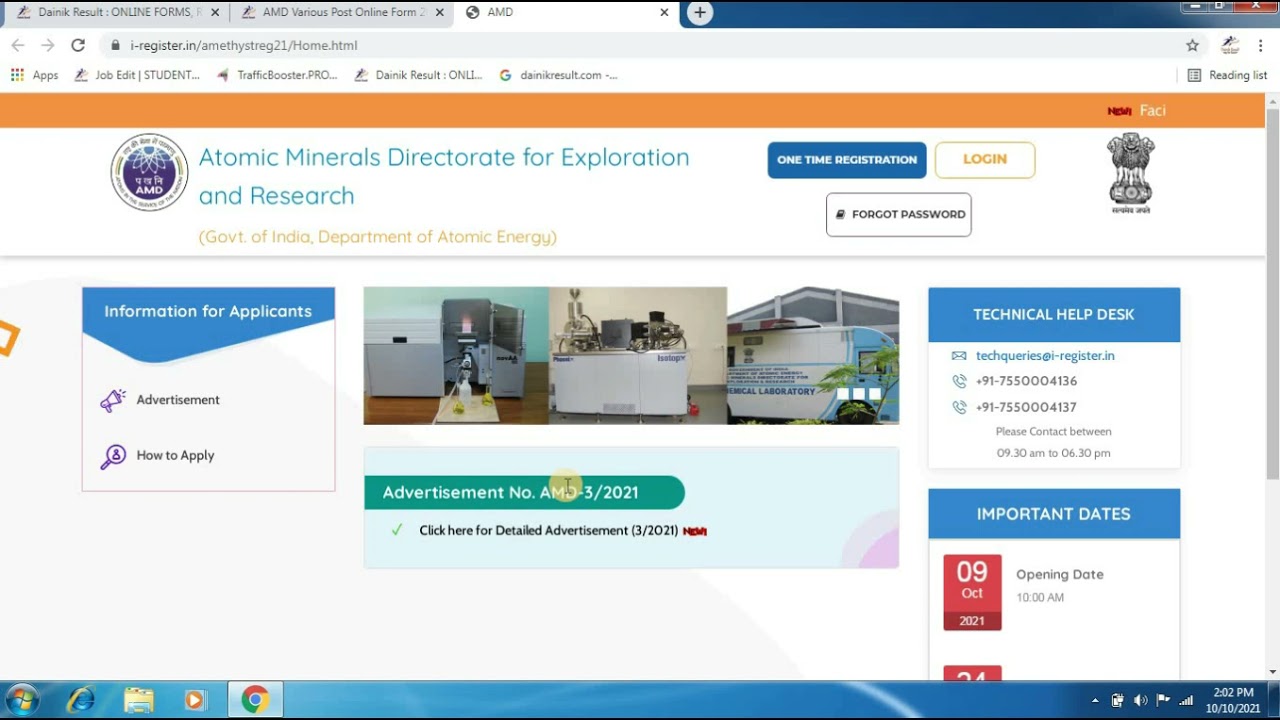Click the Atomic Minerals Directorate title
The height and width of the screenshot is (720, 1280).
444,176
